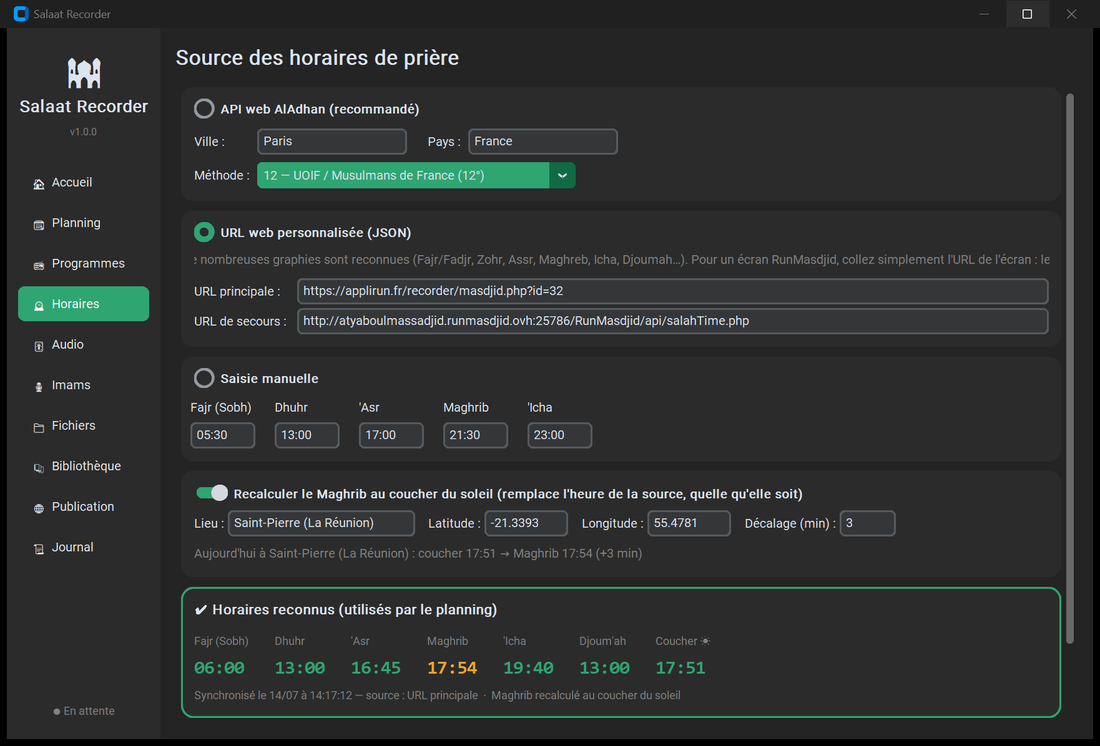Image resolution: width=1100 pixels, height=746 pixels.
Task: Click the Décalage (min) field
Action: pyautogui.click(x=867, y=524)
